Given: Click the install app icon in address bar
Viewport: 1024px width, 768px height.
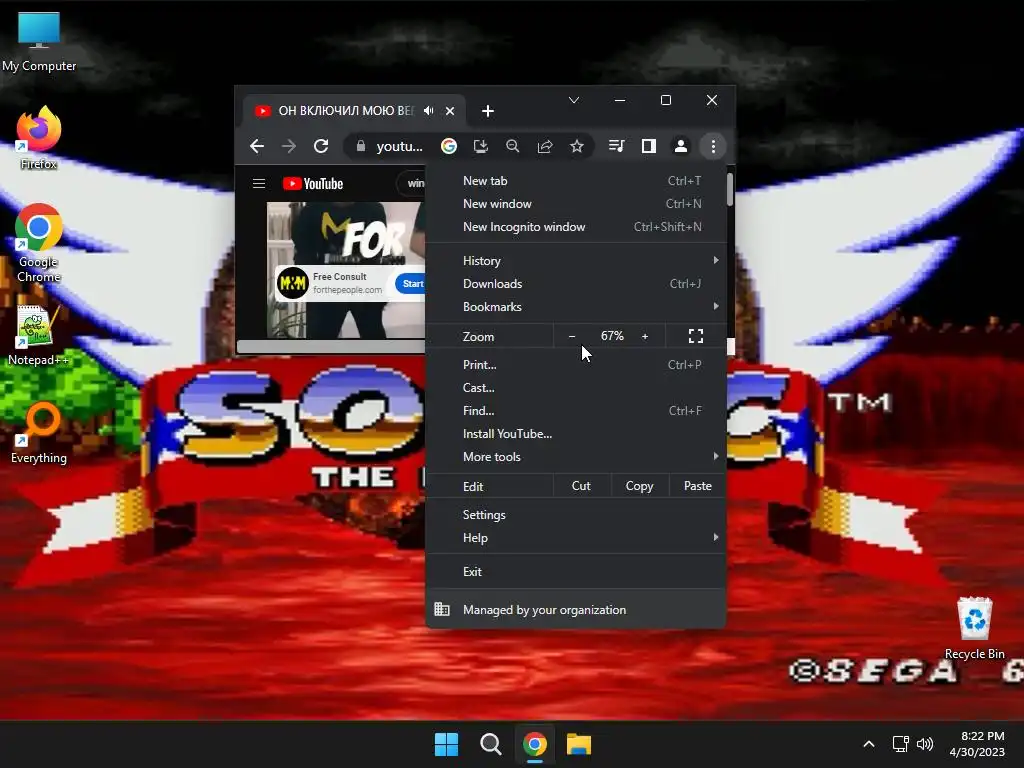Looking at the screenshot, I should click(x=481, y=146).
